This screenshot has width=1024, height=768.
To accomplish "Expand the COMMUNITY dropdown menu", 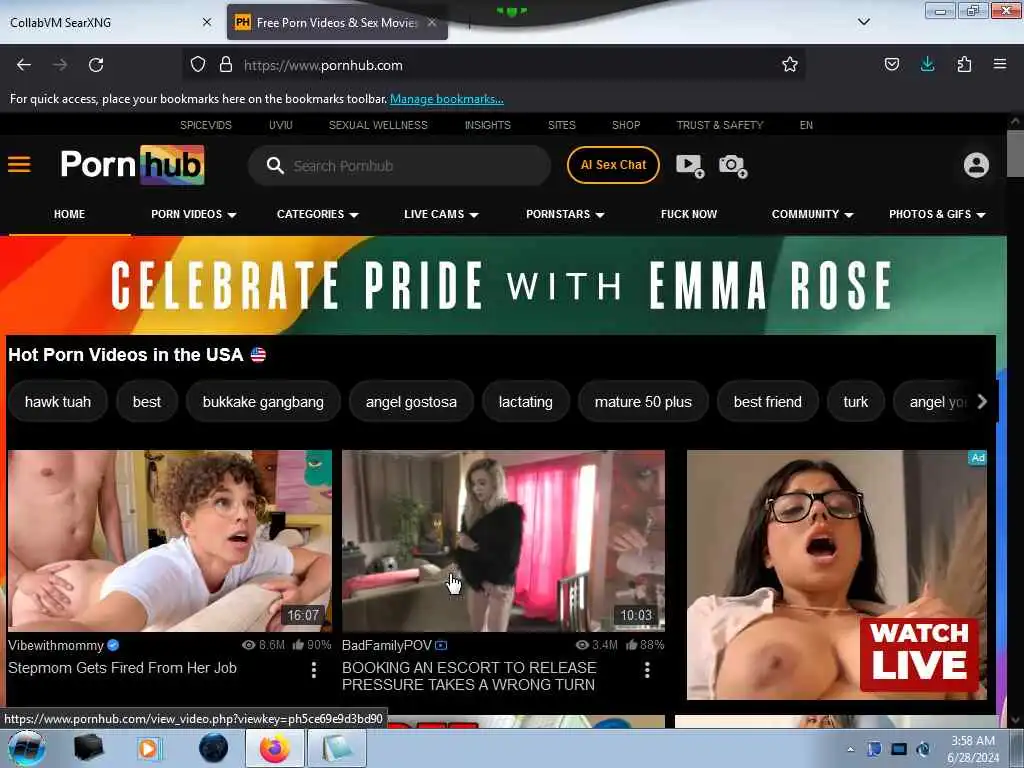I will tap(812, 214).
